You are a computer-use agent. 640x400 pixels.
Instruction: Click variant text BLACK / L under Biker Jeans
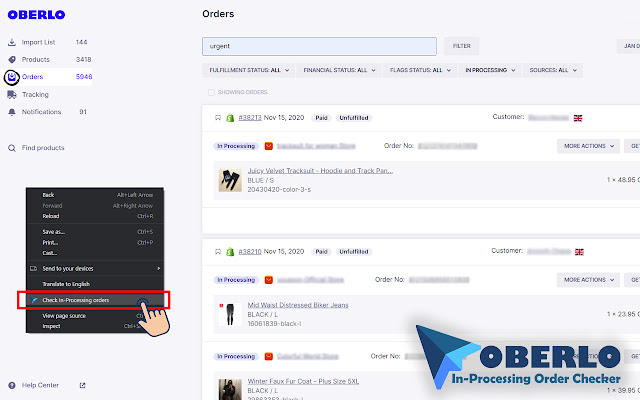[x=263, y=315]
